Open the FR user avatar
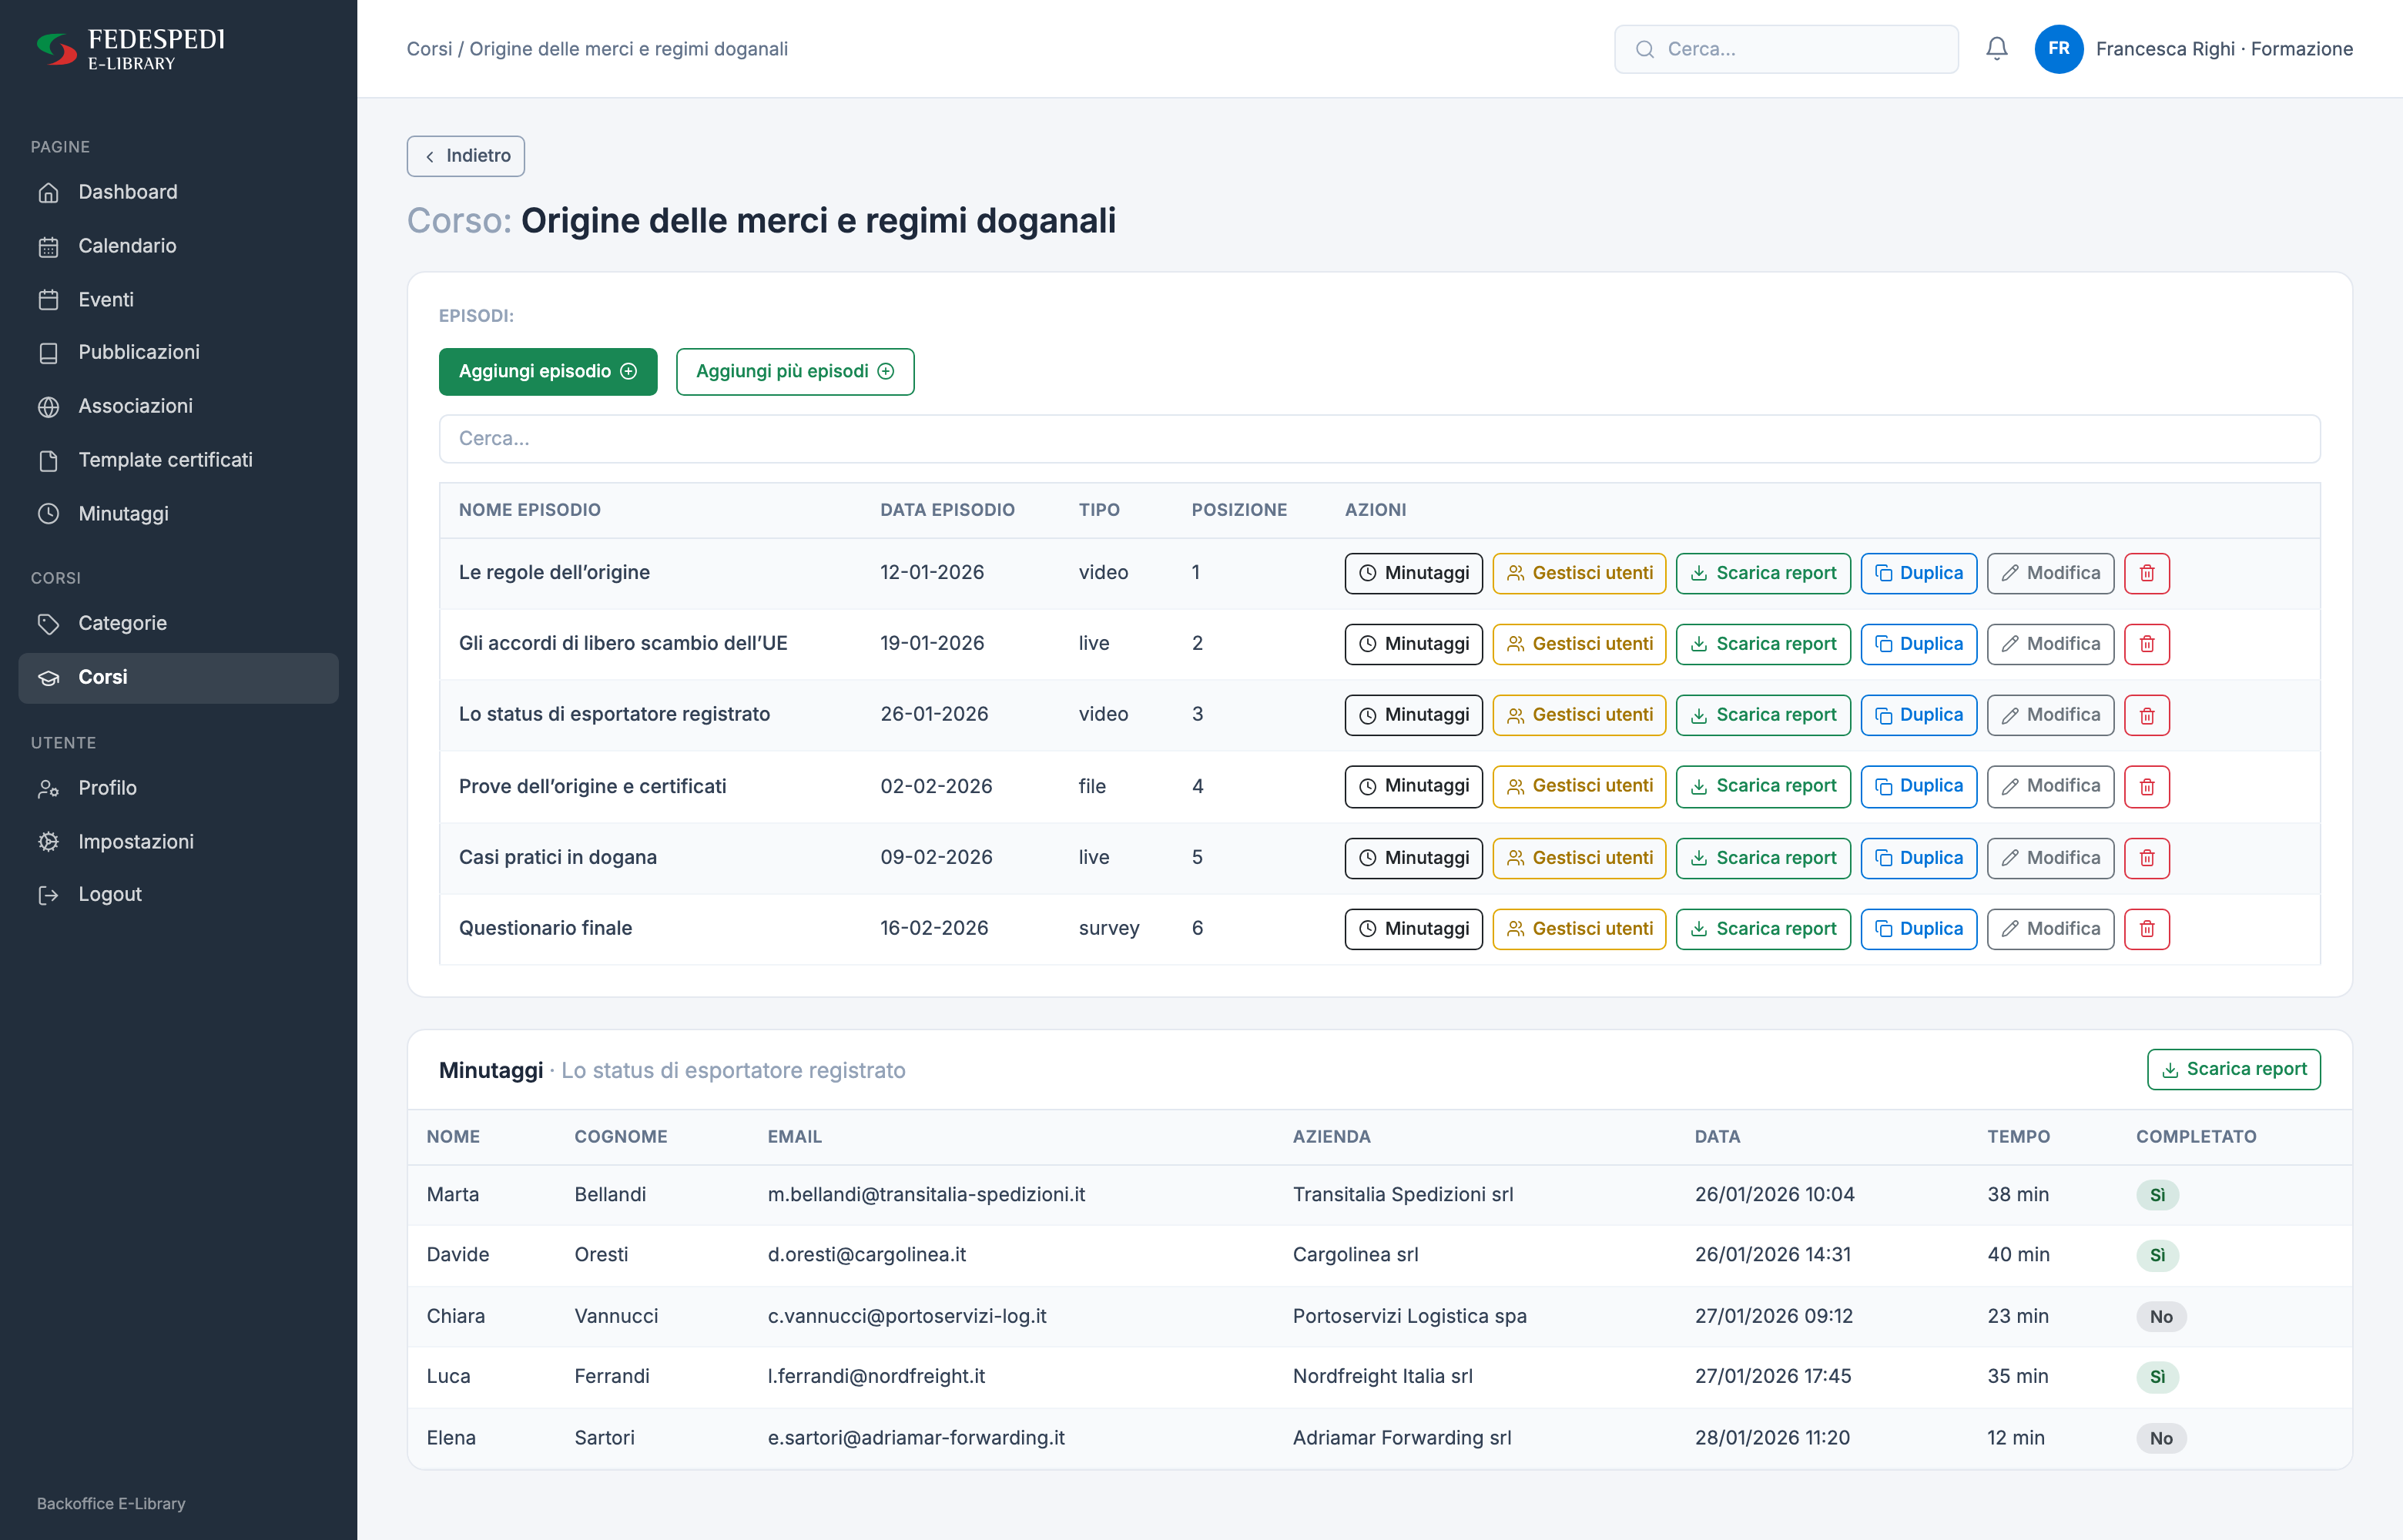2403x1540 pixels. [x=2058, y=49]
